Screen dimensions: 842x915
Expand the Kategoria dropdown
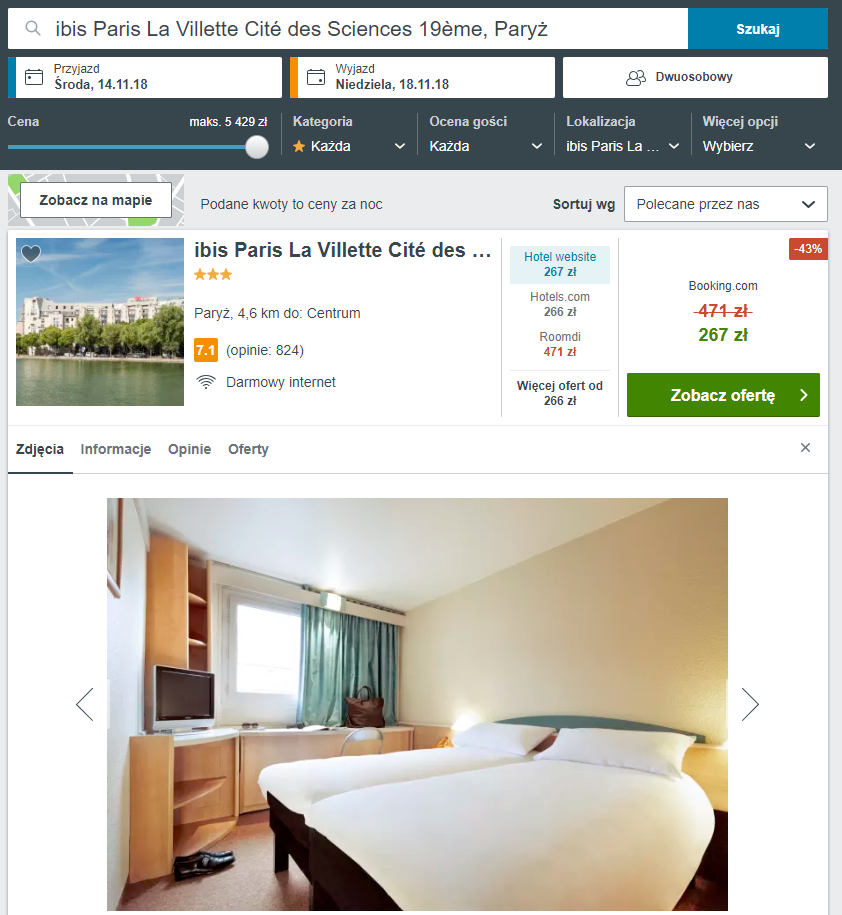(349, 146)
